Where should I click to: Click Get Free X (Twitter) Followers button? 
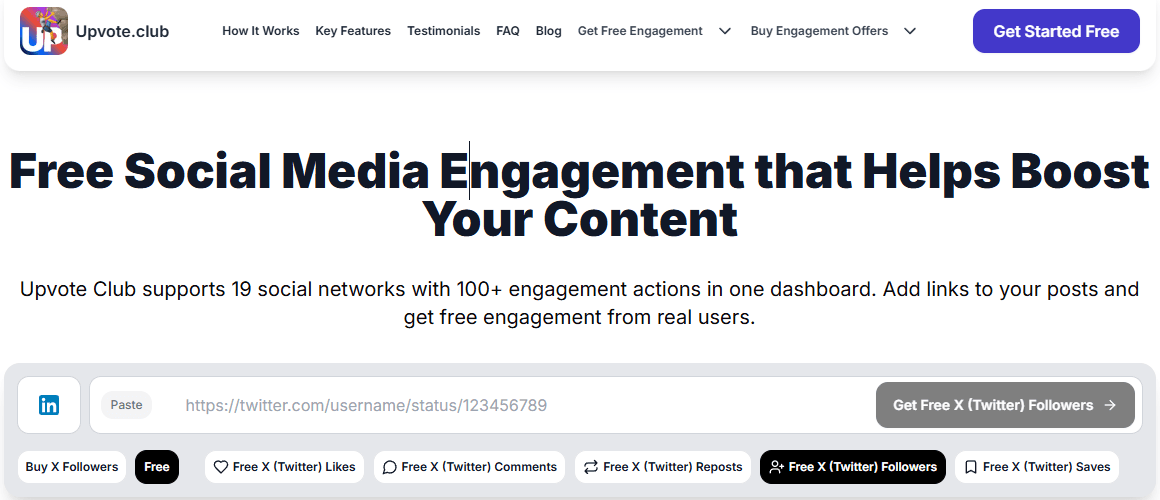1005,405
